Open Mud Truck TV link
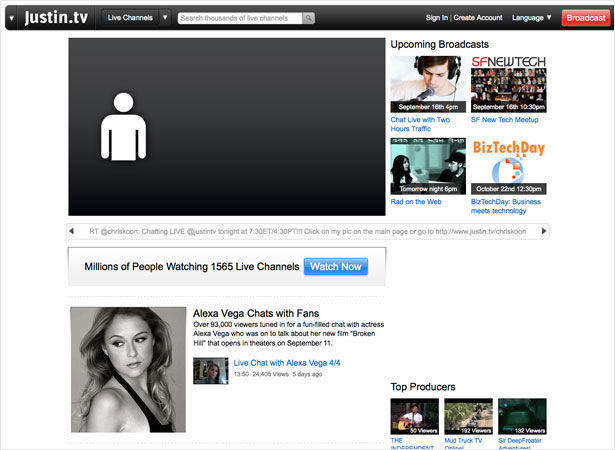The width and height of the screenshot is (615, 450). pos(463,443)
